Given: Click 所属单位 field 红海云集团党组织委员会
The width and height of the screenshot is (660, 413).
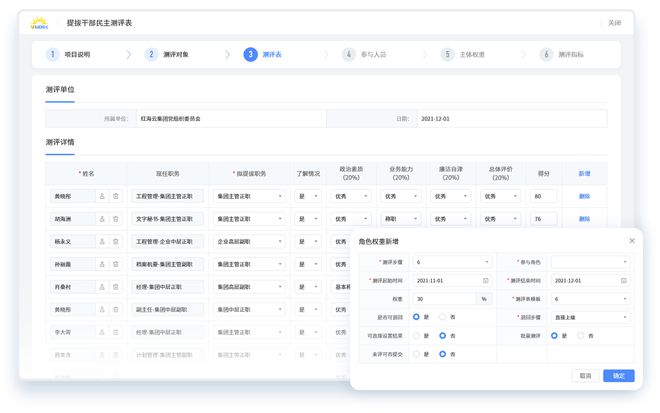Looking at the screenshot, I should [x=231, y=119].
